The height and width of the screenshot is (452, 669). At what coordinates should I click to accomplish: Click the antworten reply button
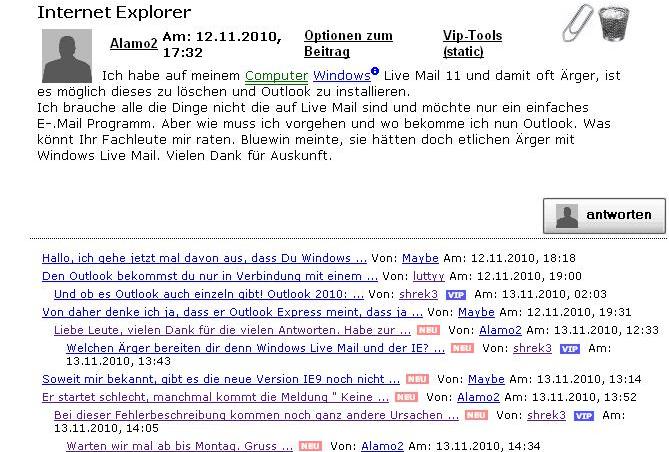[604, 216]
